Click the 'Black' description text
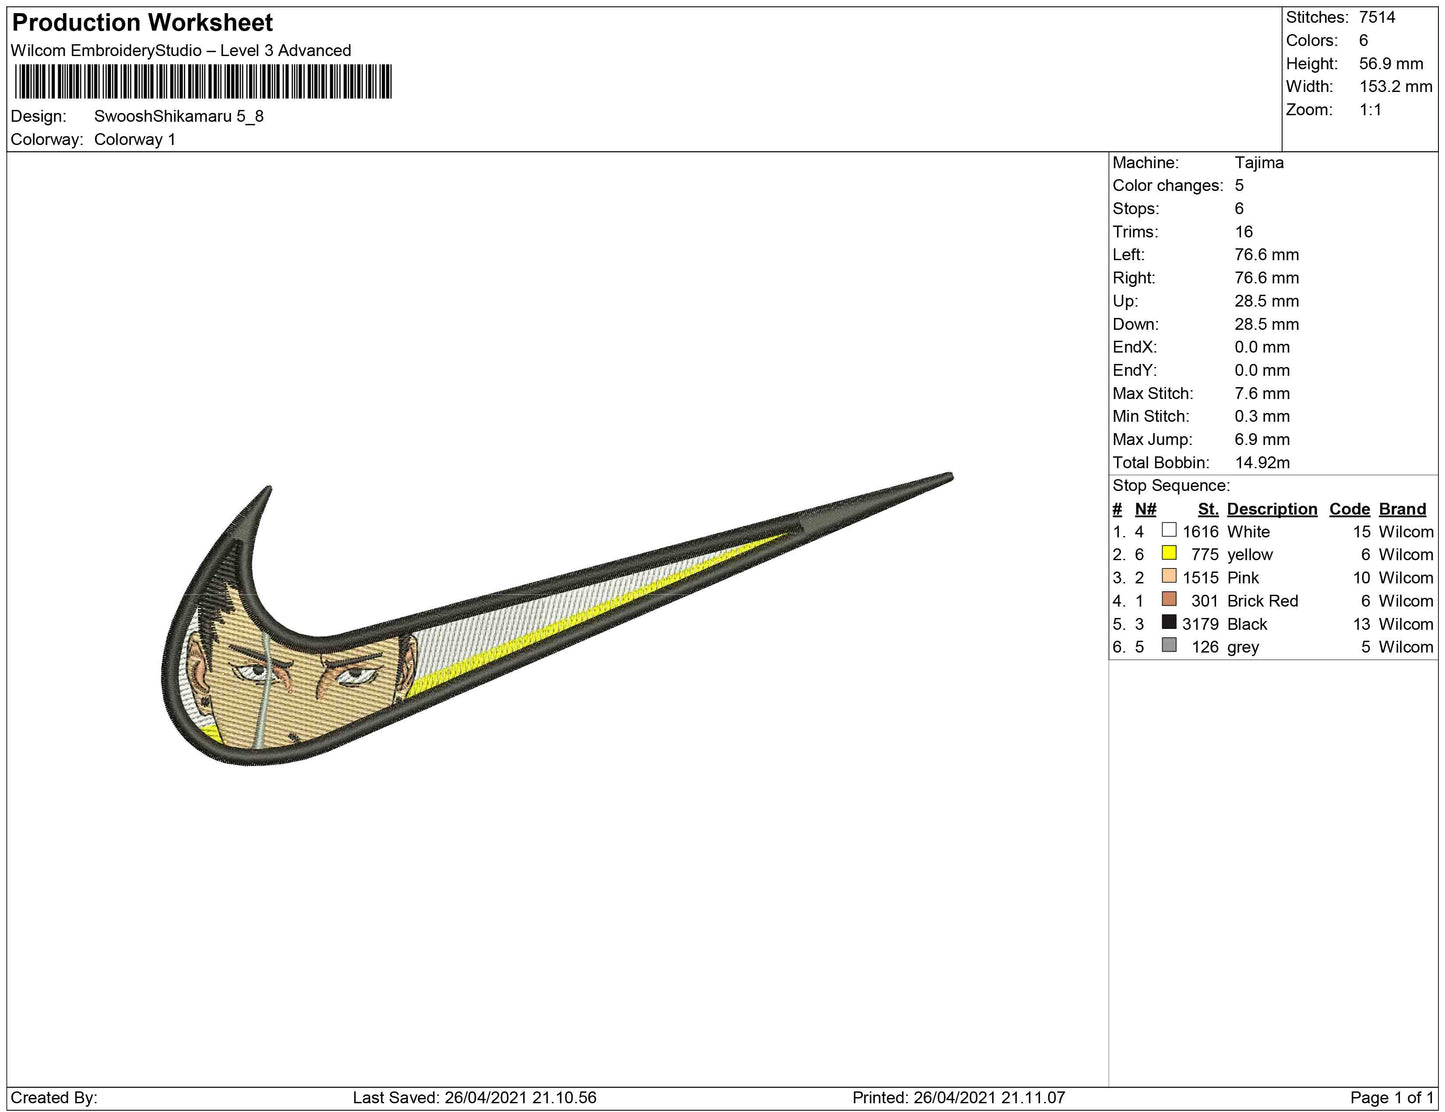Image resolution: width=1445 pixels, height=1112 pixels. point(1247,624)
